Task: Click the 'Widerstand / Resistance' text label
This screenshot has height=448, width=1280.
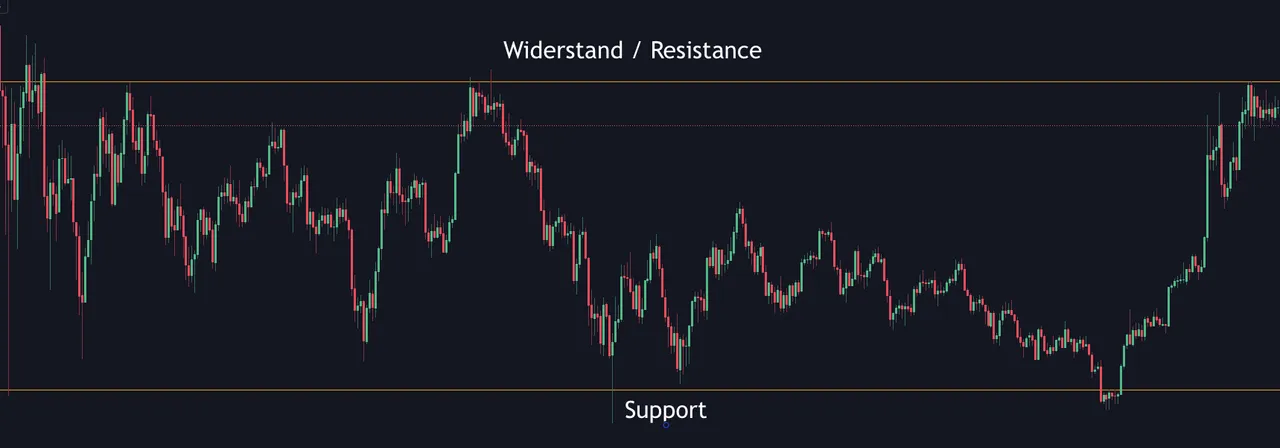Action: (x=632, y=50)
